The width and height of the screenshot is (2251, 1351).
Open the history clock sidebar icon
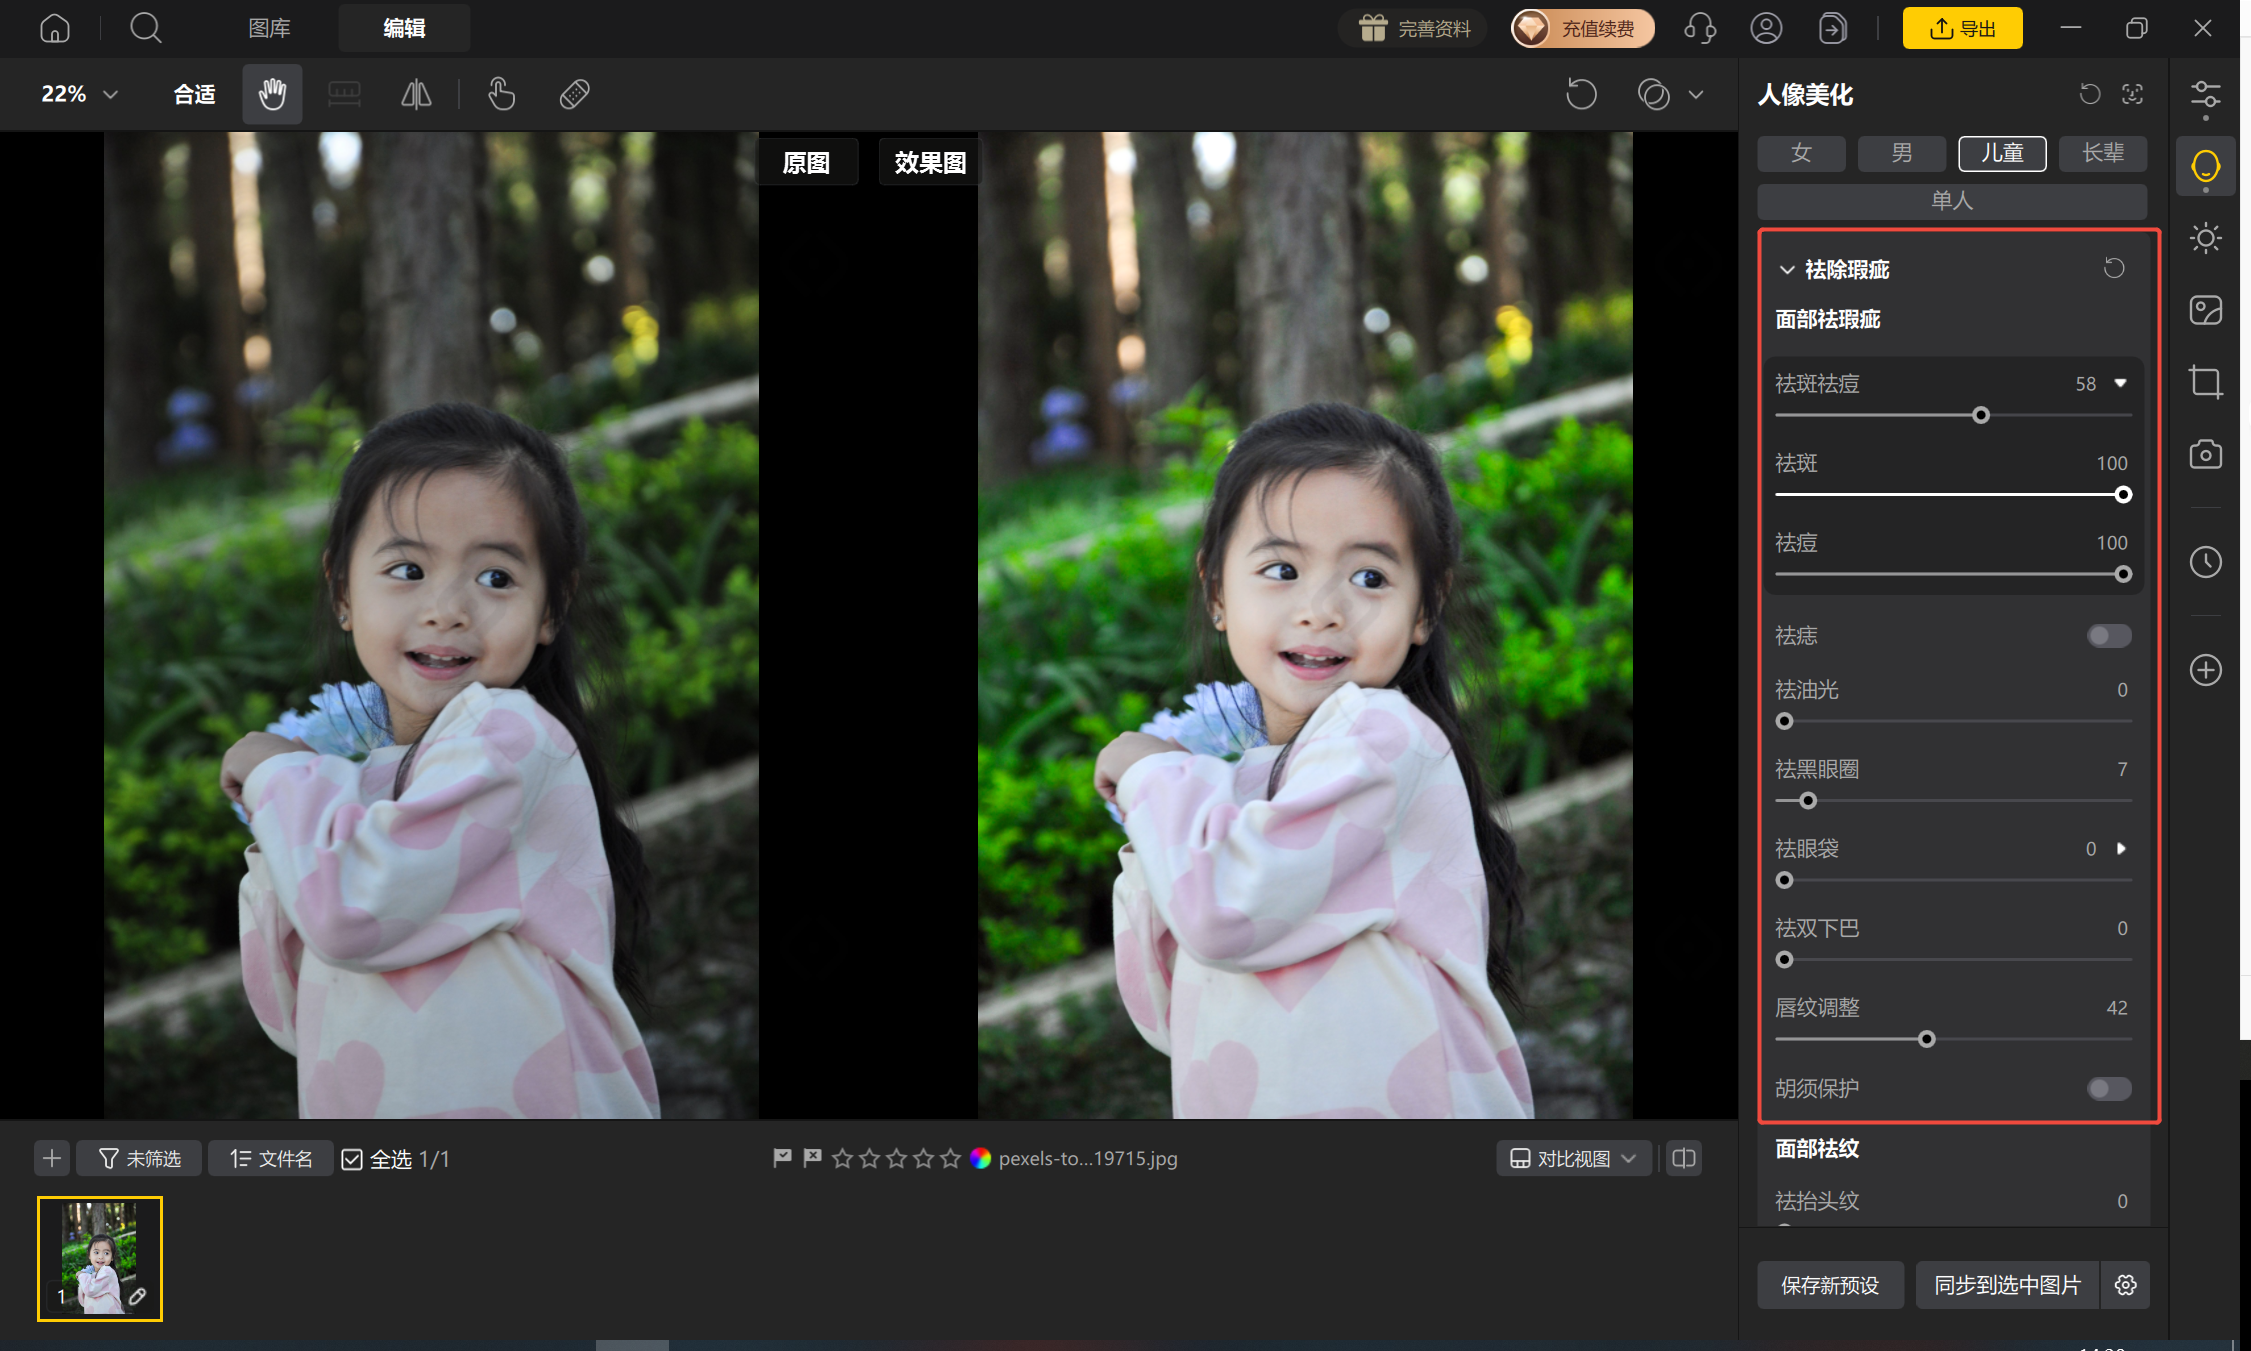[x=2205, y=561]
